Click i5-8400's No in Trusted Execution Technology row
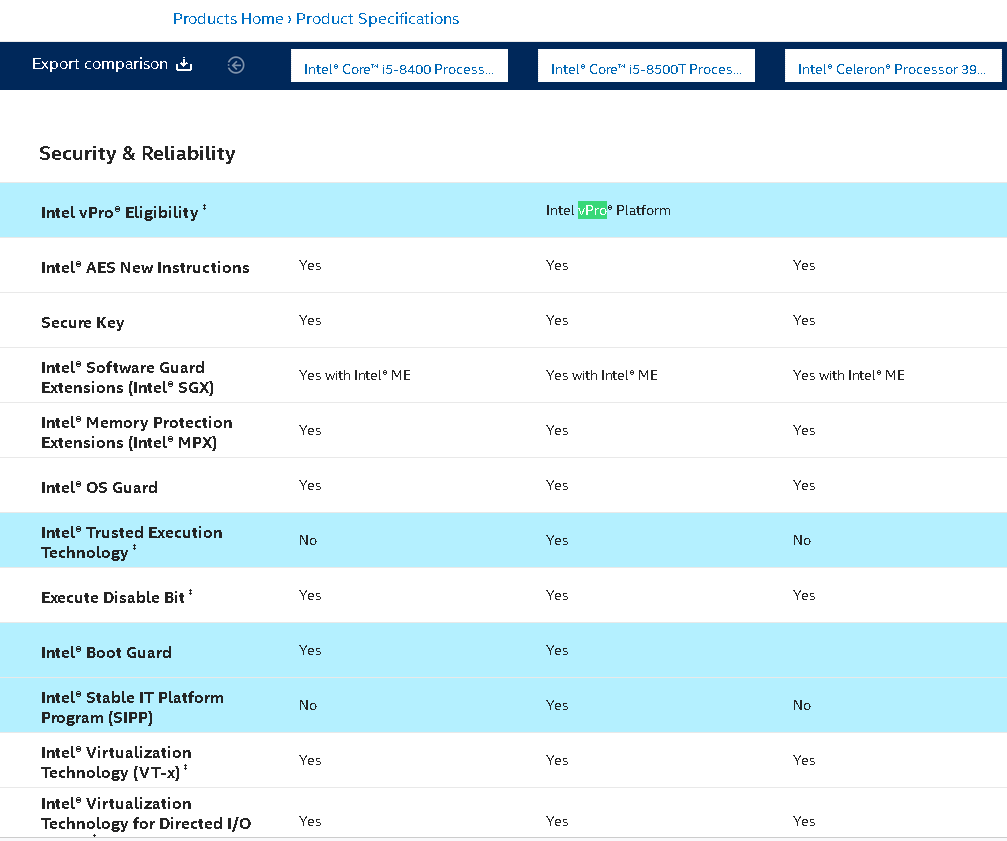 click(x=308, y=541)
